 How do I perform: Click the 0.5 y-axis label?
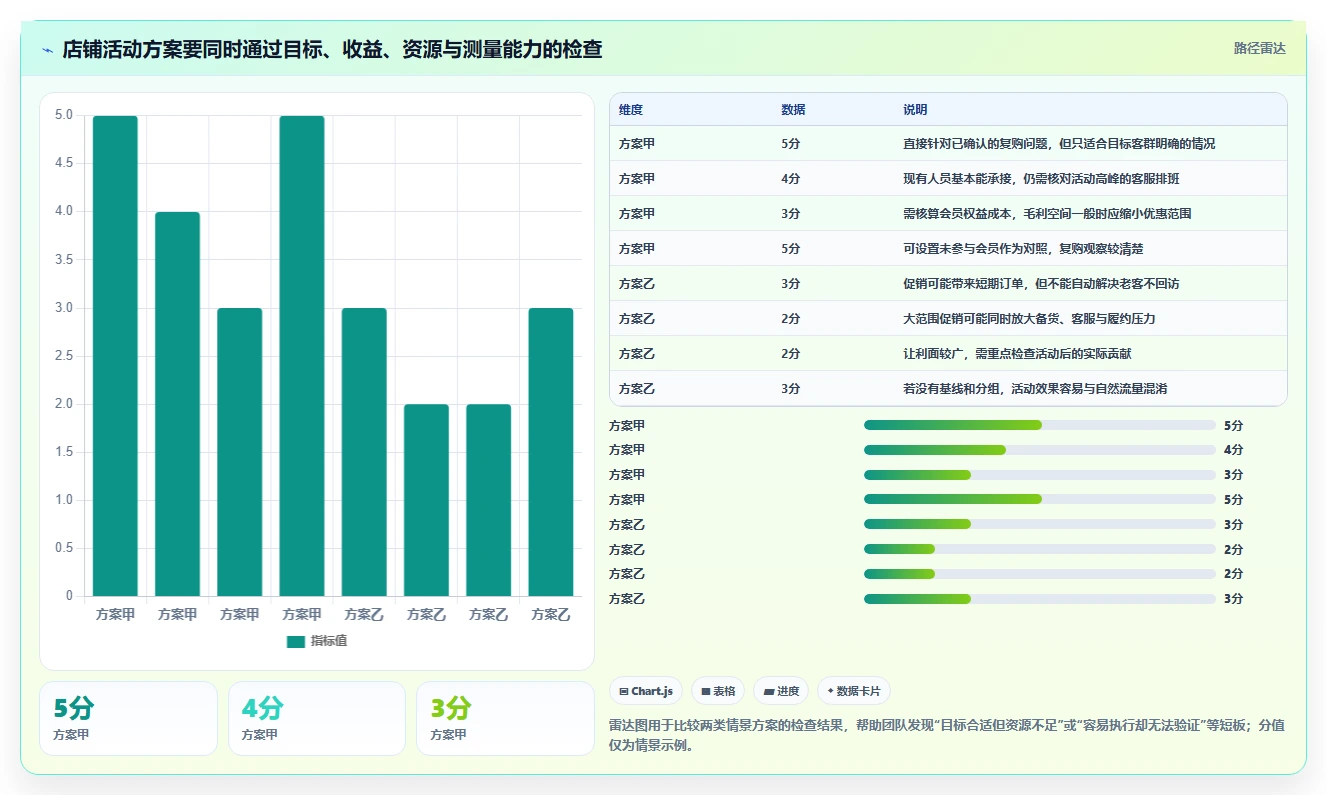click(63, 548)
